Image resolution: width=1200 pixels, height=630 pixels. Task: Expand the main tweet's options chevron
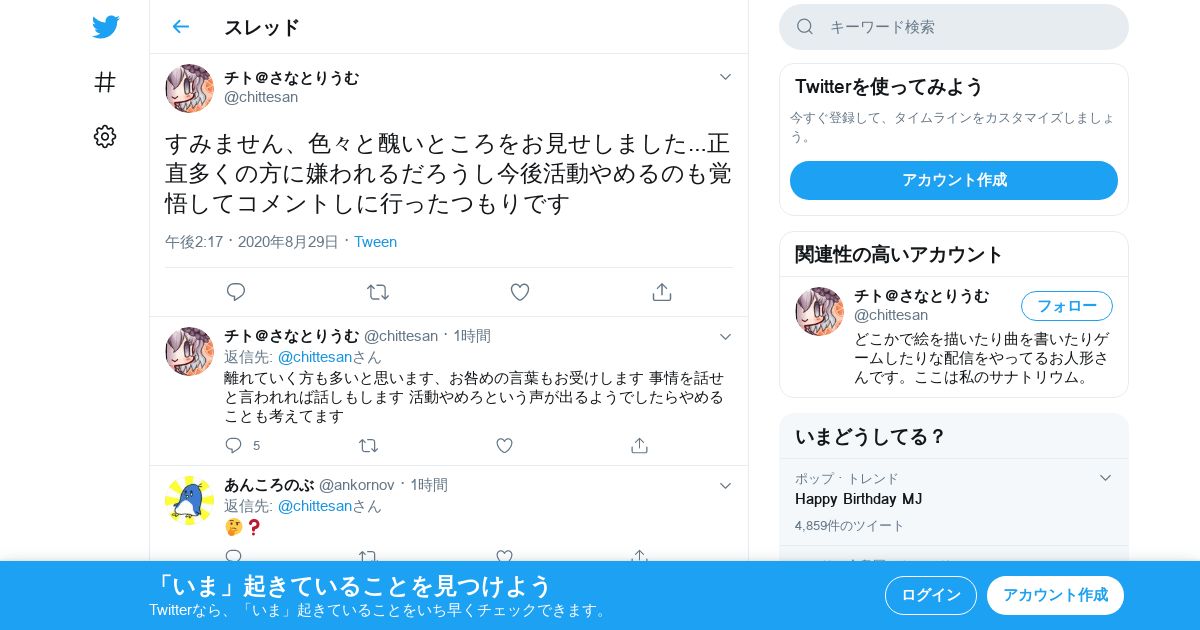coord(726,77)
